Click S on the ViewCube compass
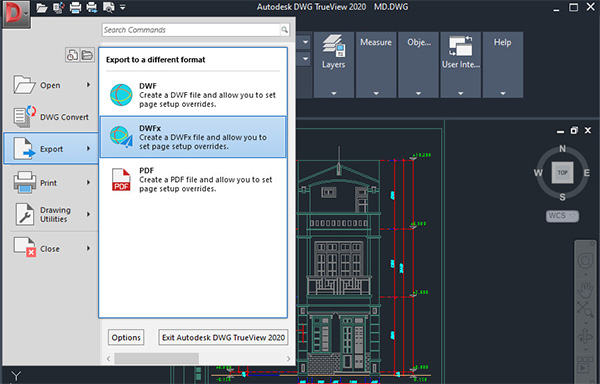The height and width of the screenshot is (384, 600). coord(562,197)
